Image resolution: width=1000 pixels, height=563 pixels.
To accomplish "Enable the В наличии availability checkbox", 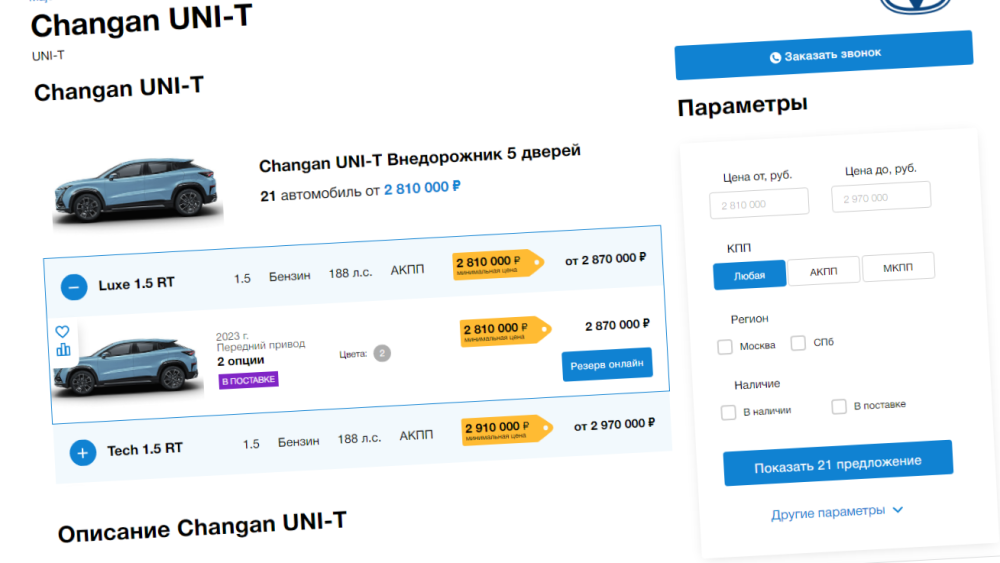I will pos(728,412).
